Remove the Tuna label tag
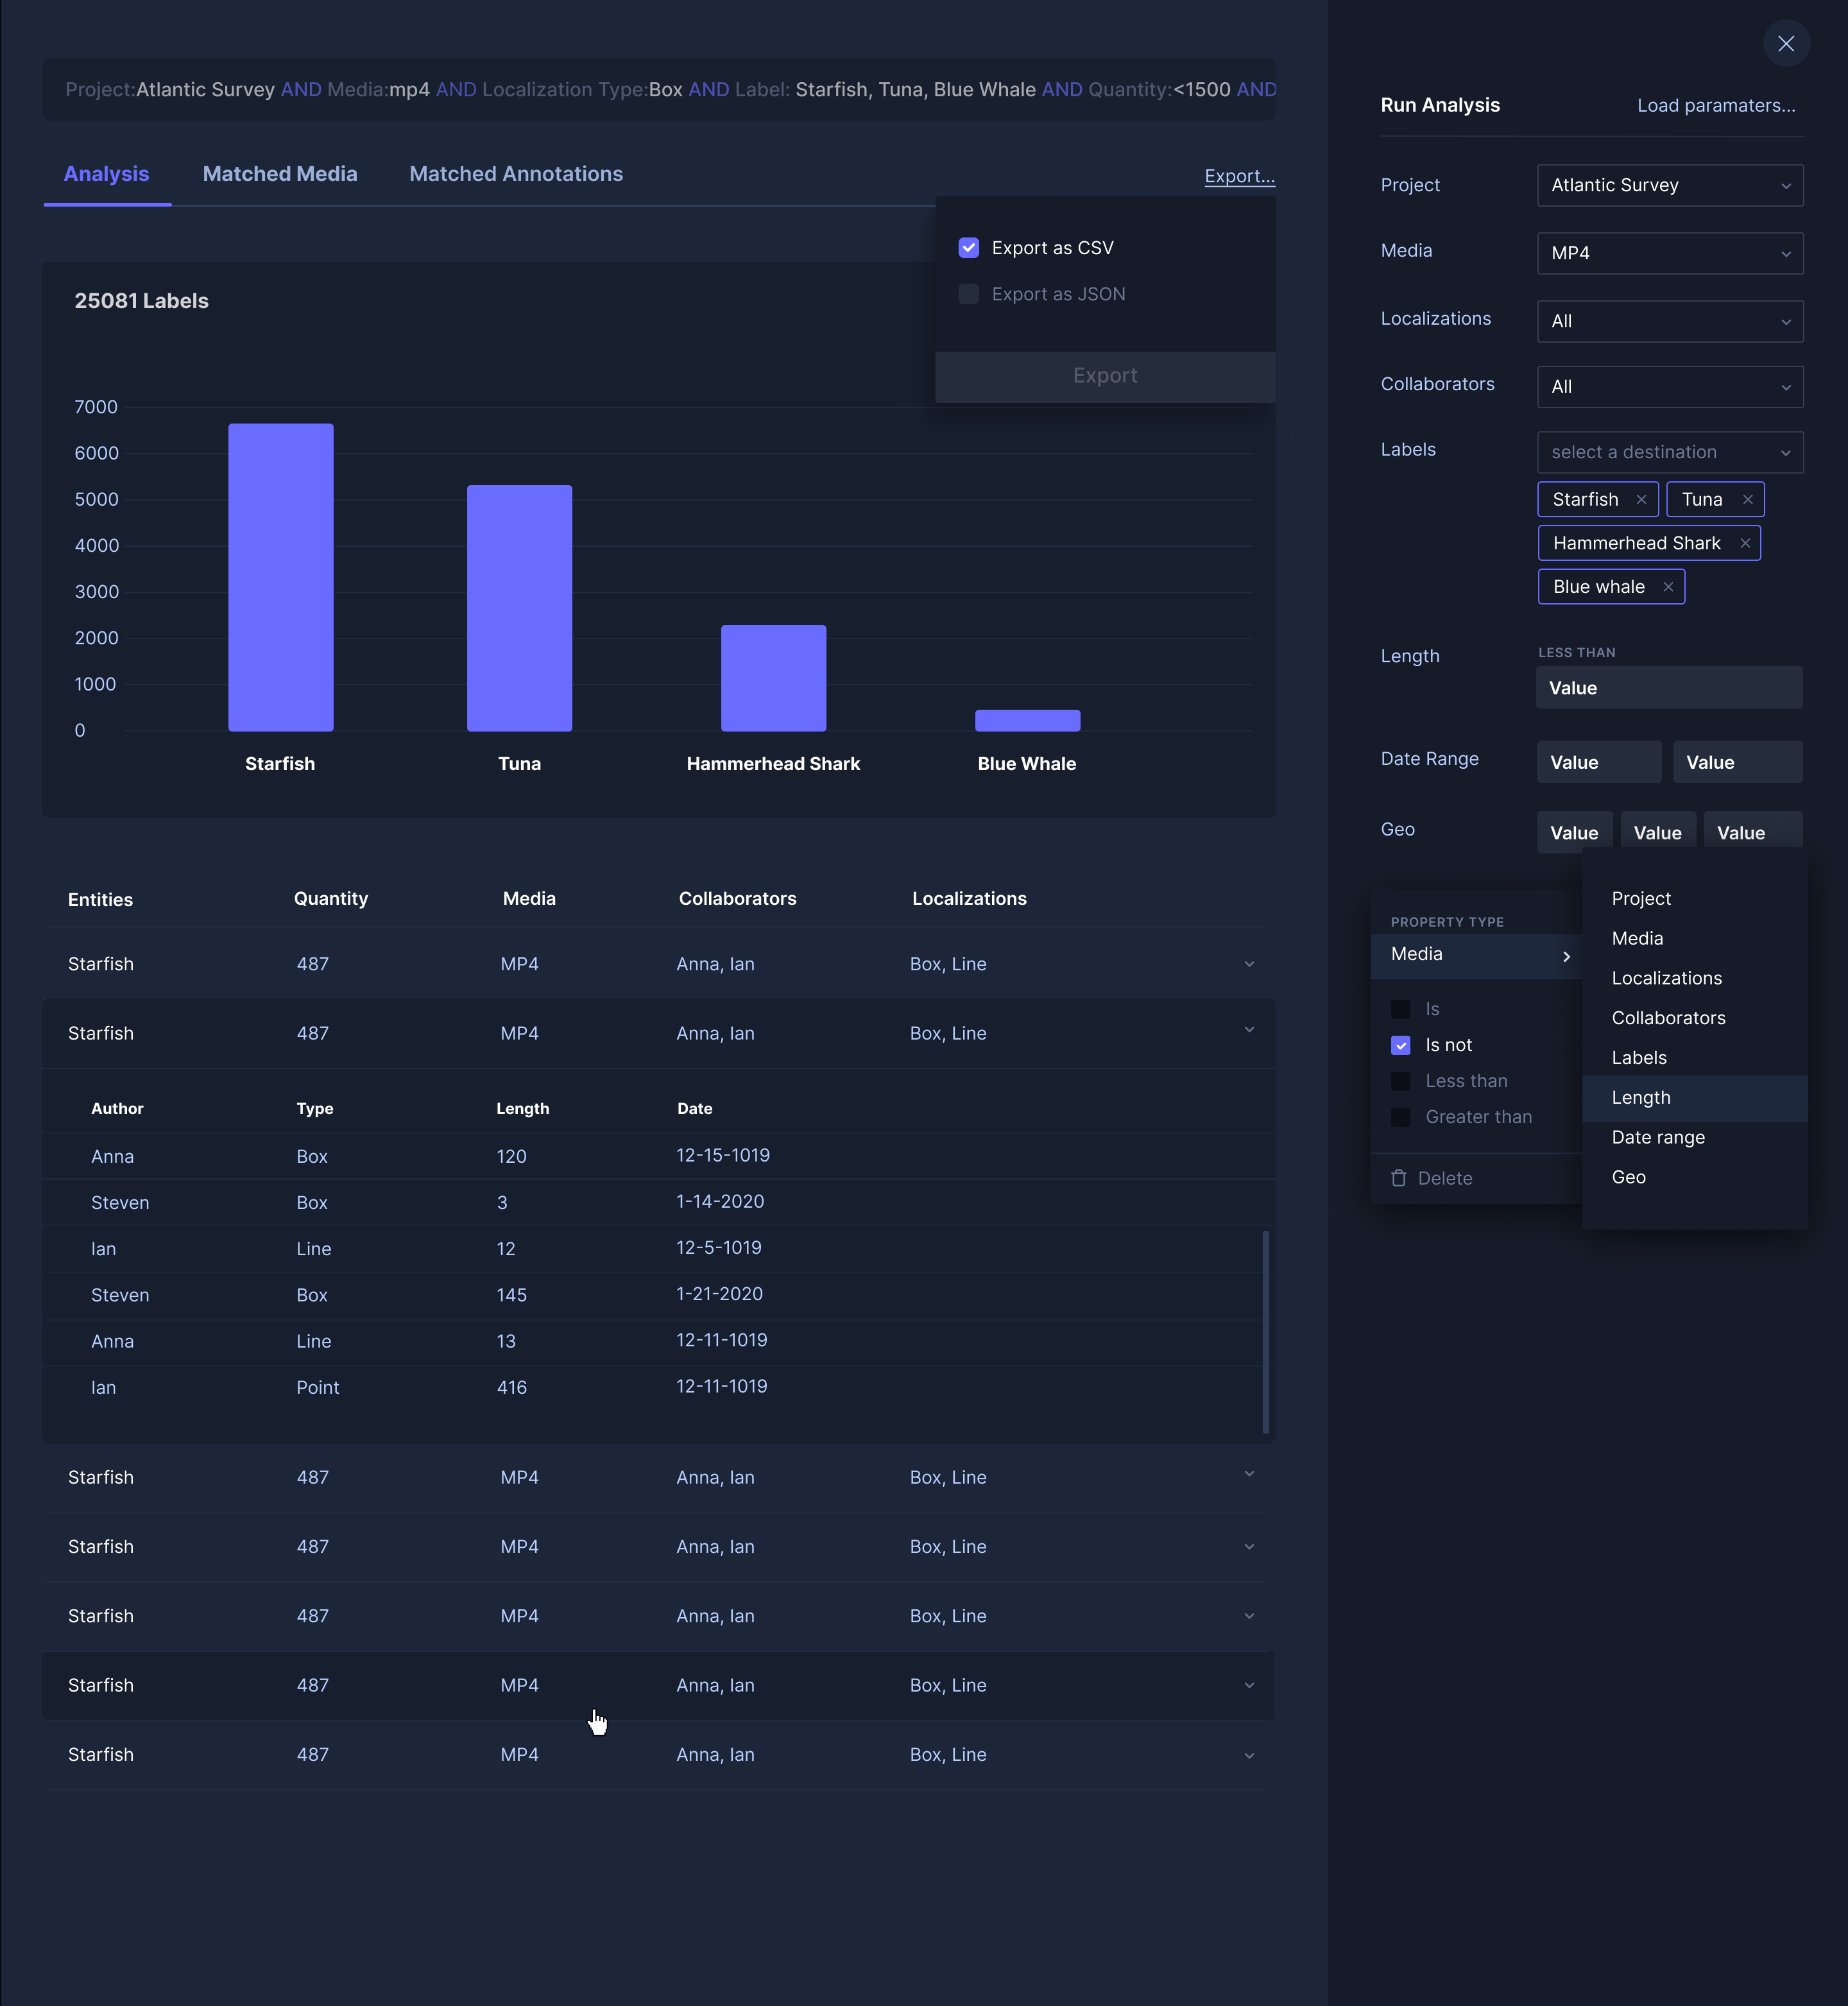 tap(1747, 500)
